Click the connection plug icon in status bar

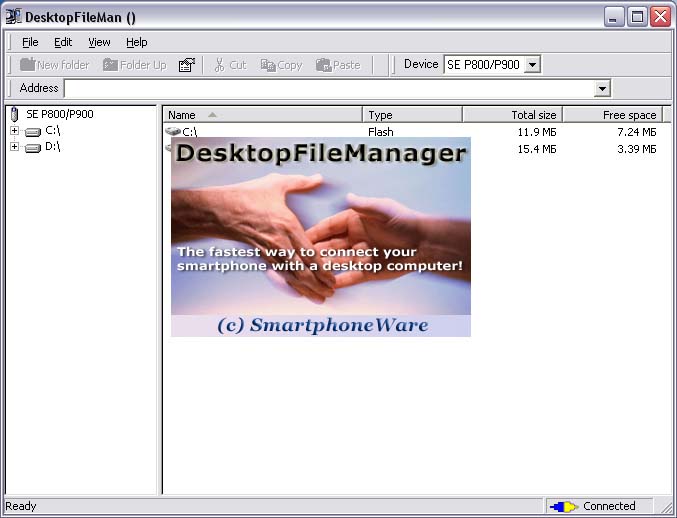[x=564, y=506]
